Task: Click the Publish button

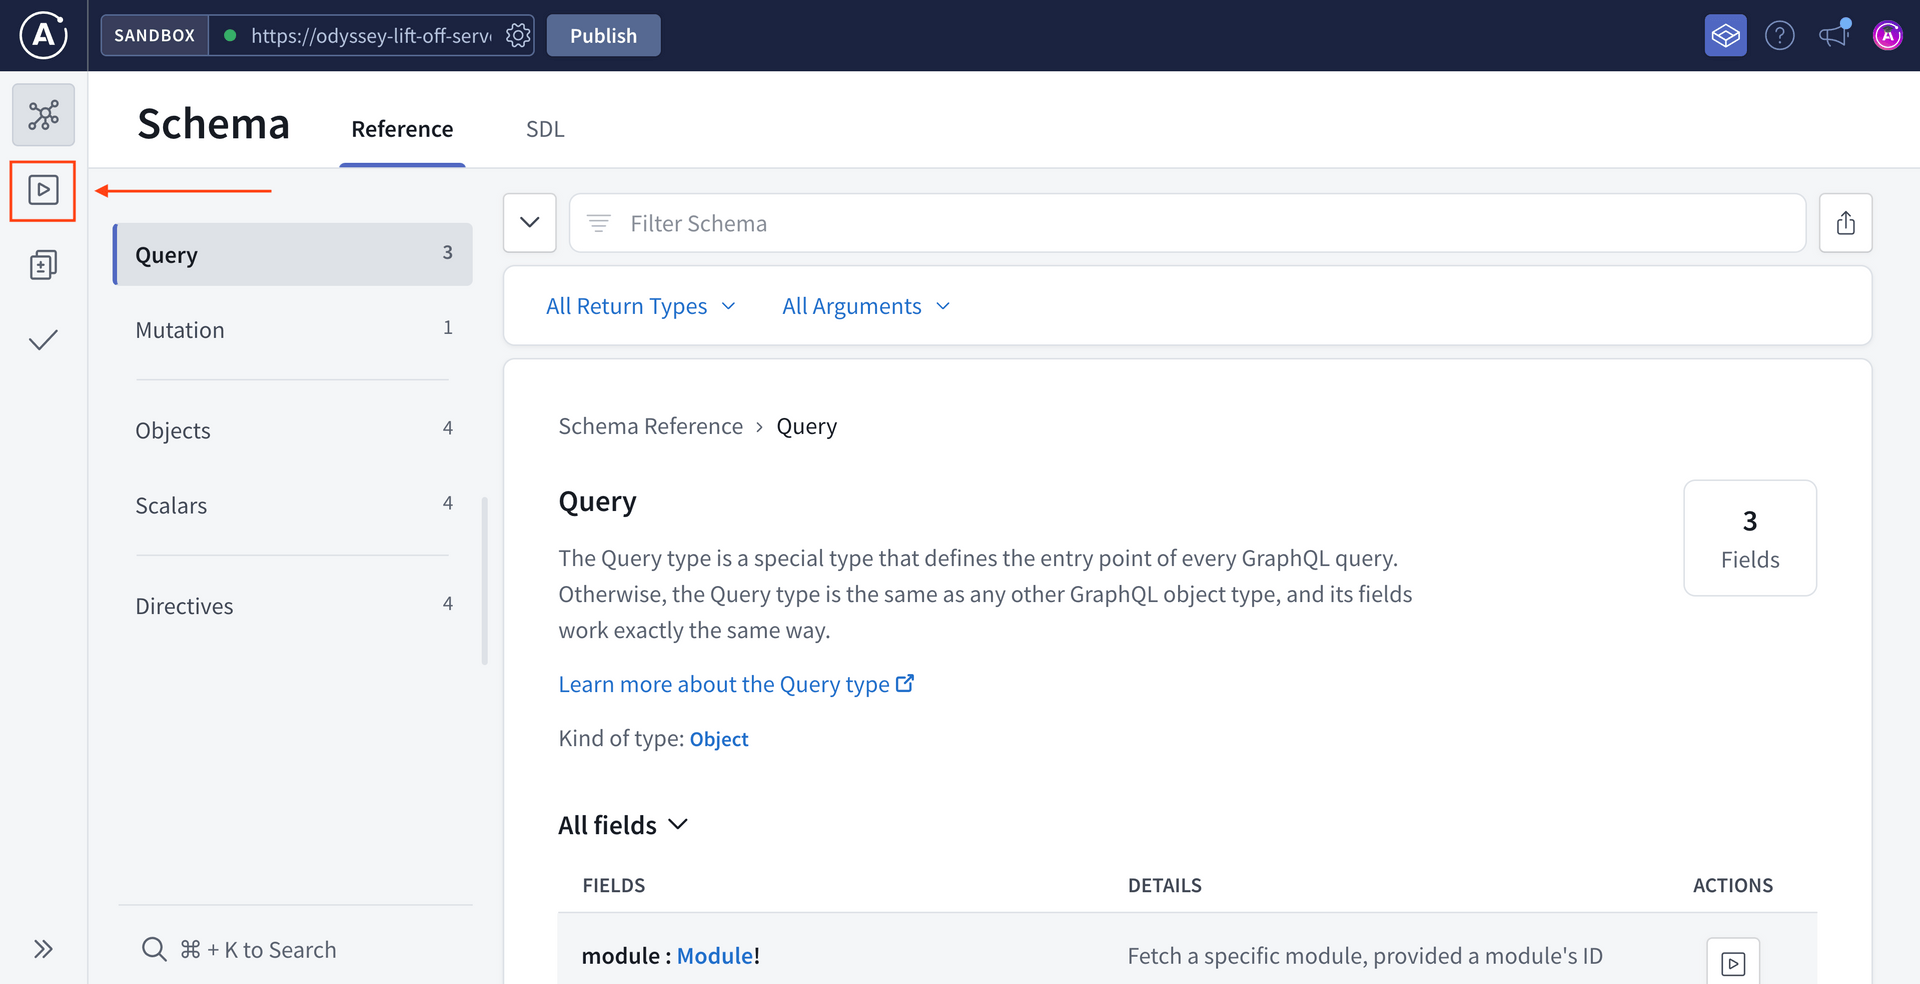Action: click(603, 35)
